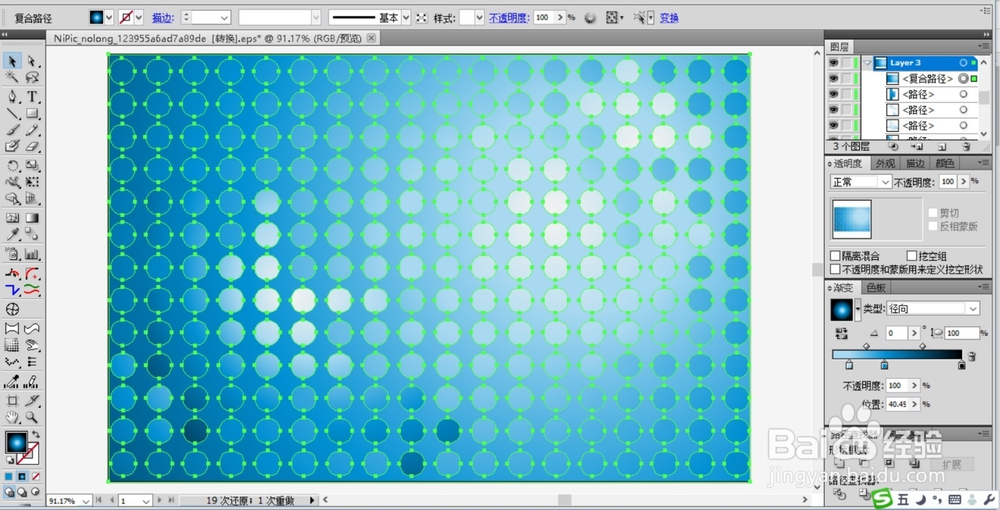Select the Rotate tool
This screenshot has width=1000, height=510.
coord(12,166)
